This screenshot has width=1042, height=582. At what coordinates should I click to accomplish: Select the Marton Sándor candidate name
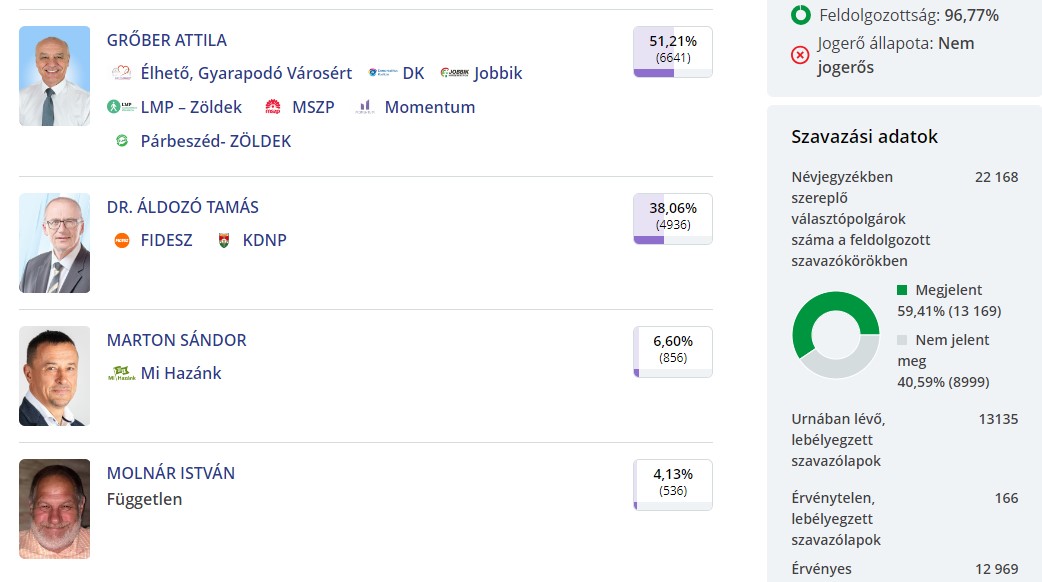[x=176, y=340]
